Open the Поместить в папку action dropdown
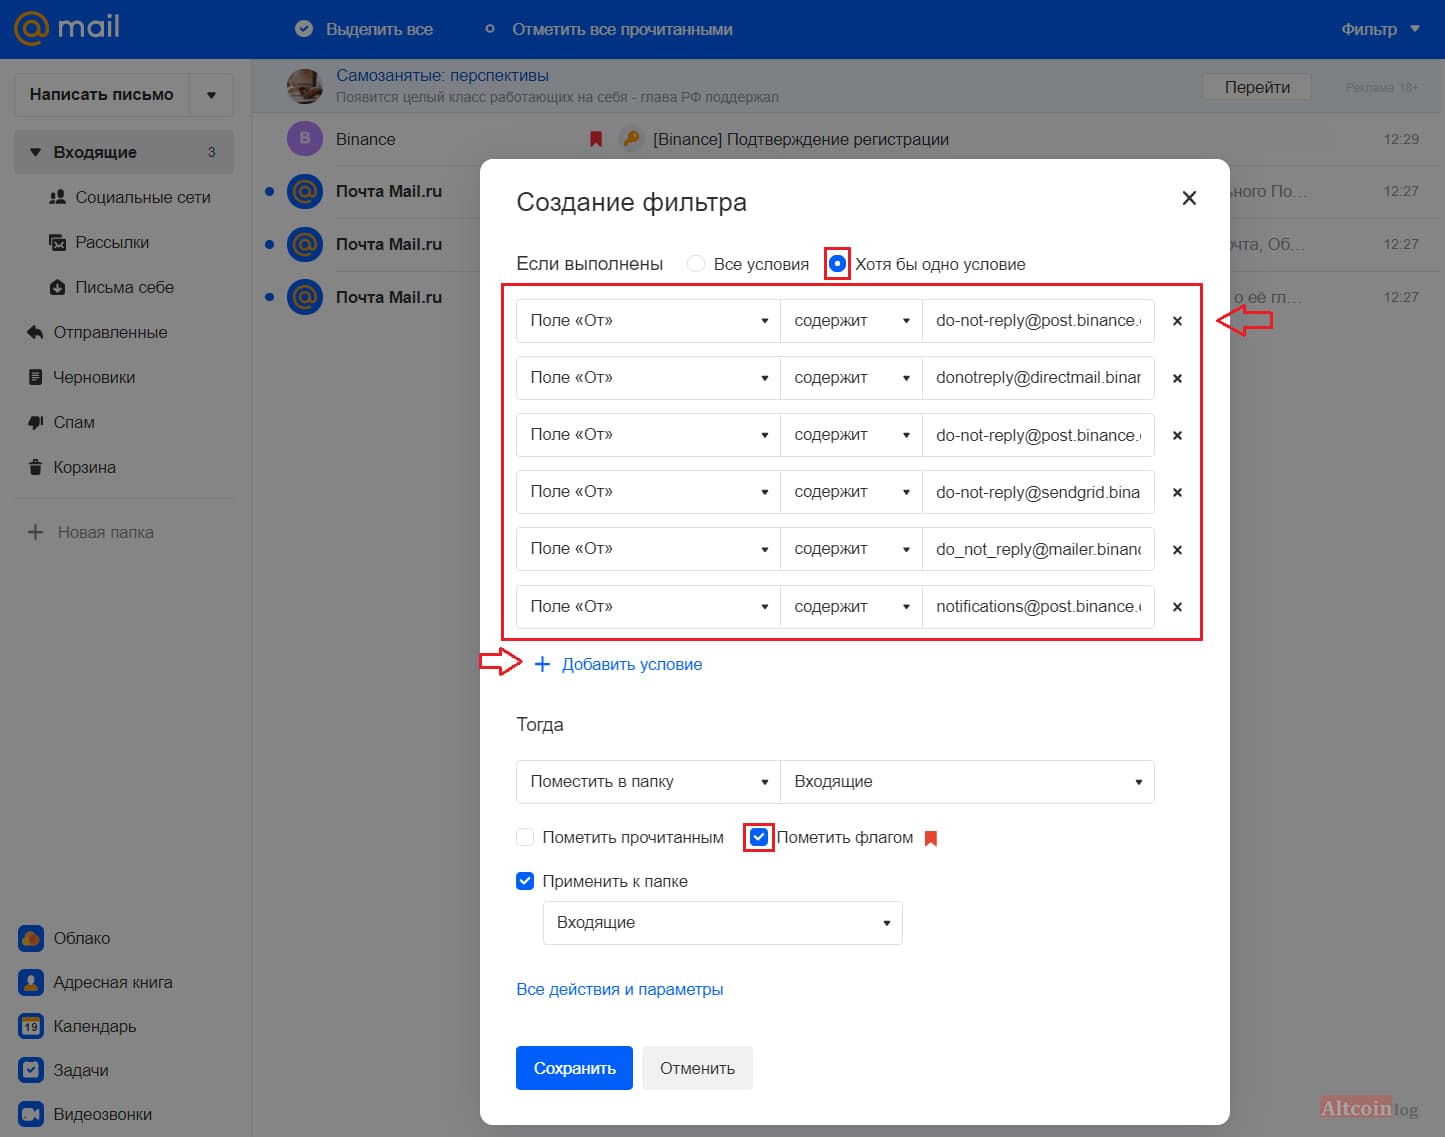The height and width of the screenshot is (1137, 1445). (648, 782)
